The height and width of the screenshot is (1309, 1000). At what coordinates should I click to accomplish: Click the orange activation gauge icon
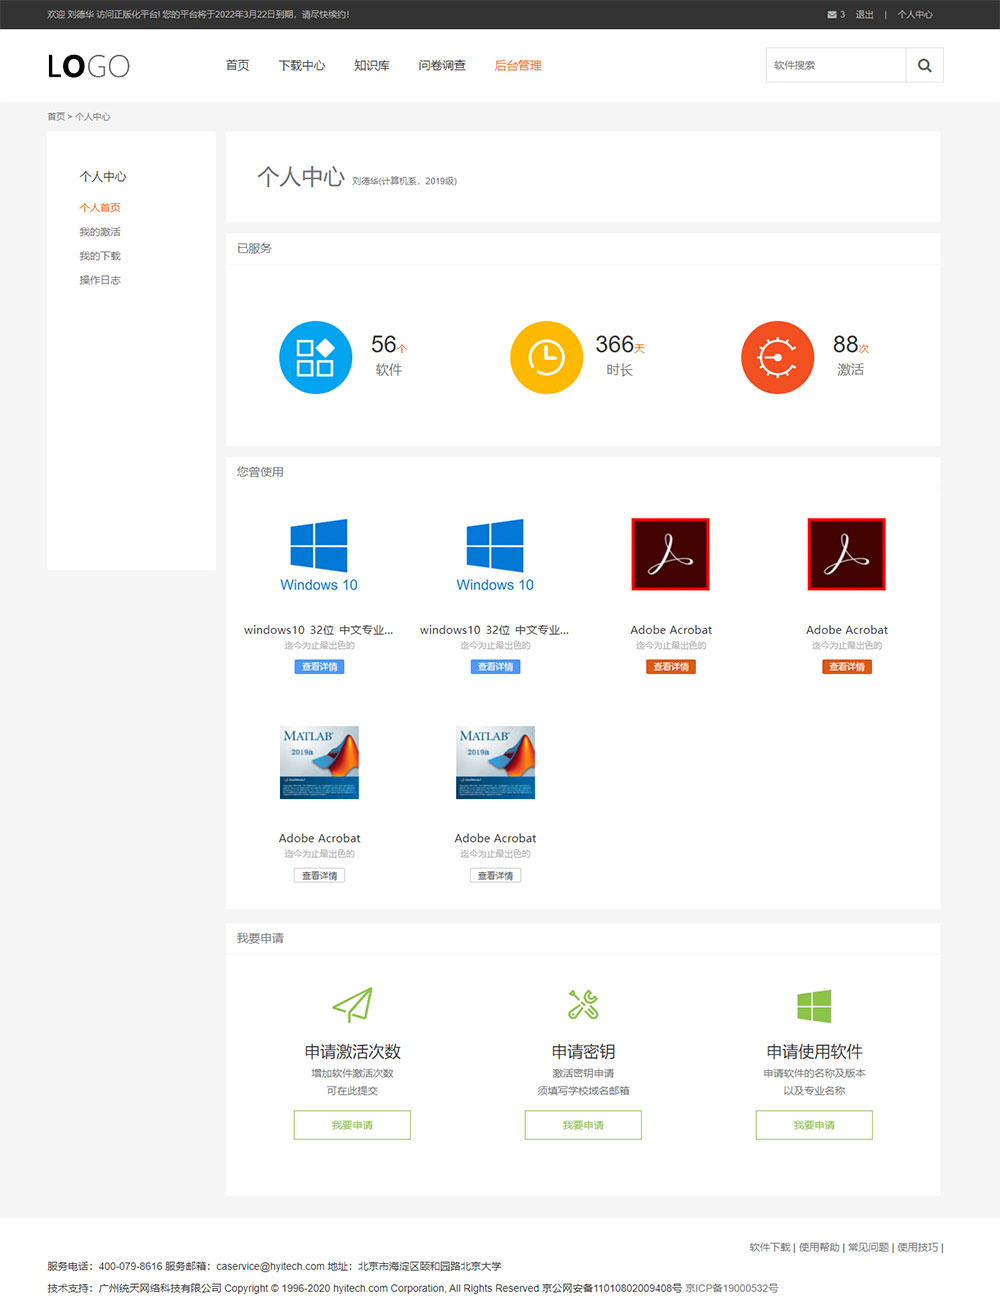click(x=777, y=357)
